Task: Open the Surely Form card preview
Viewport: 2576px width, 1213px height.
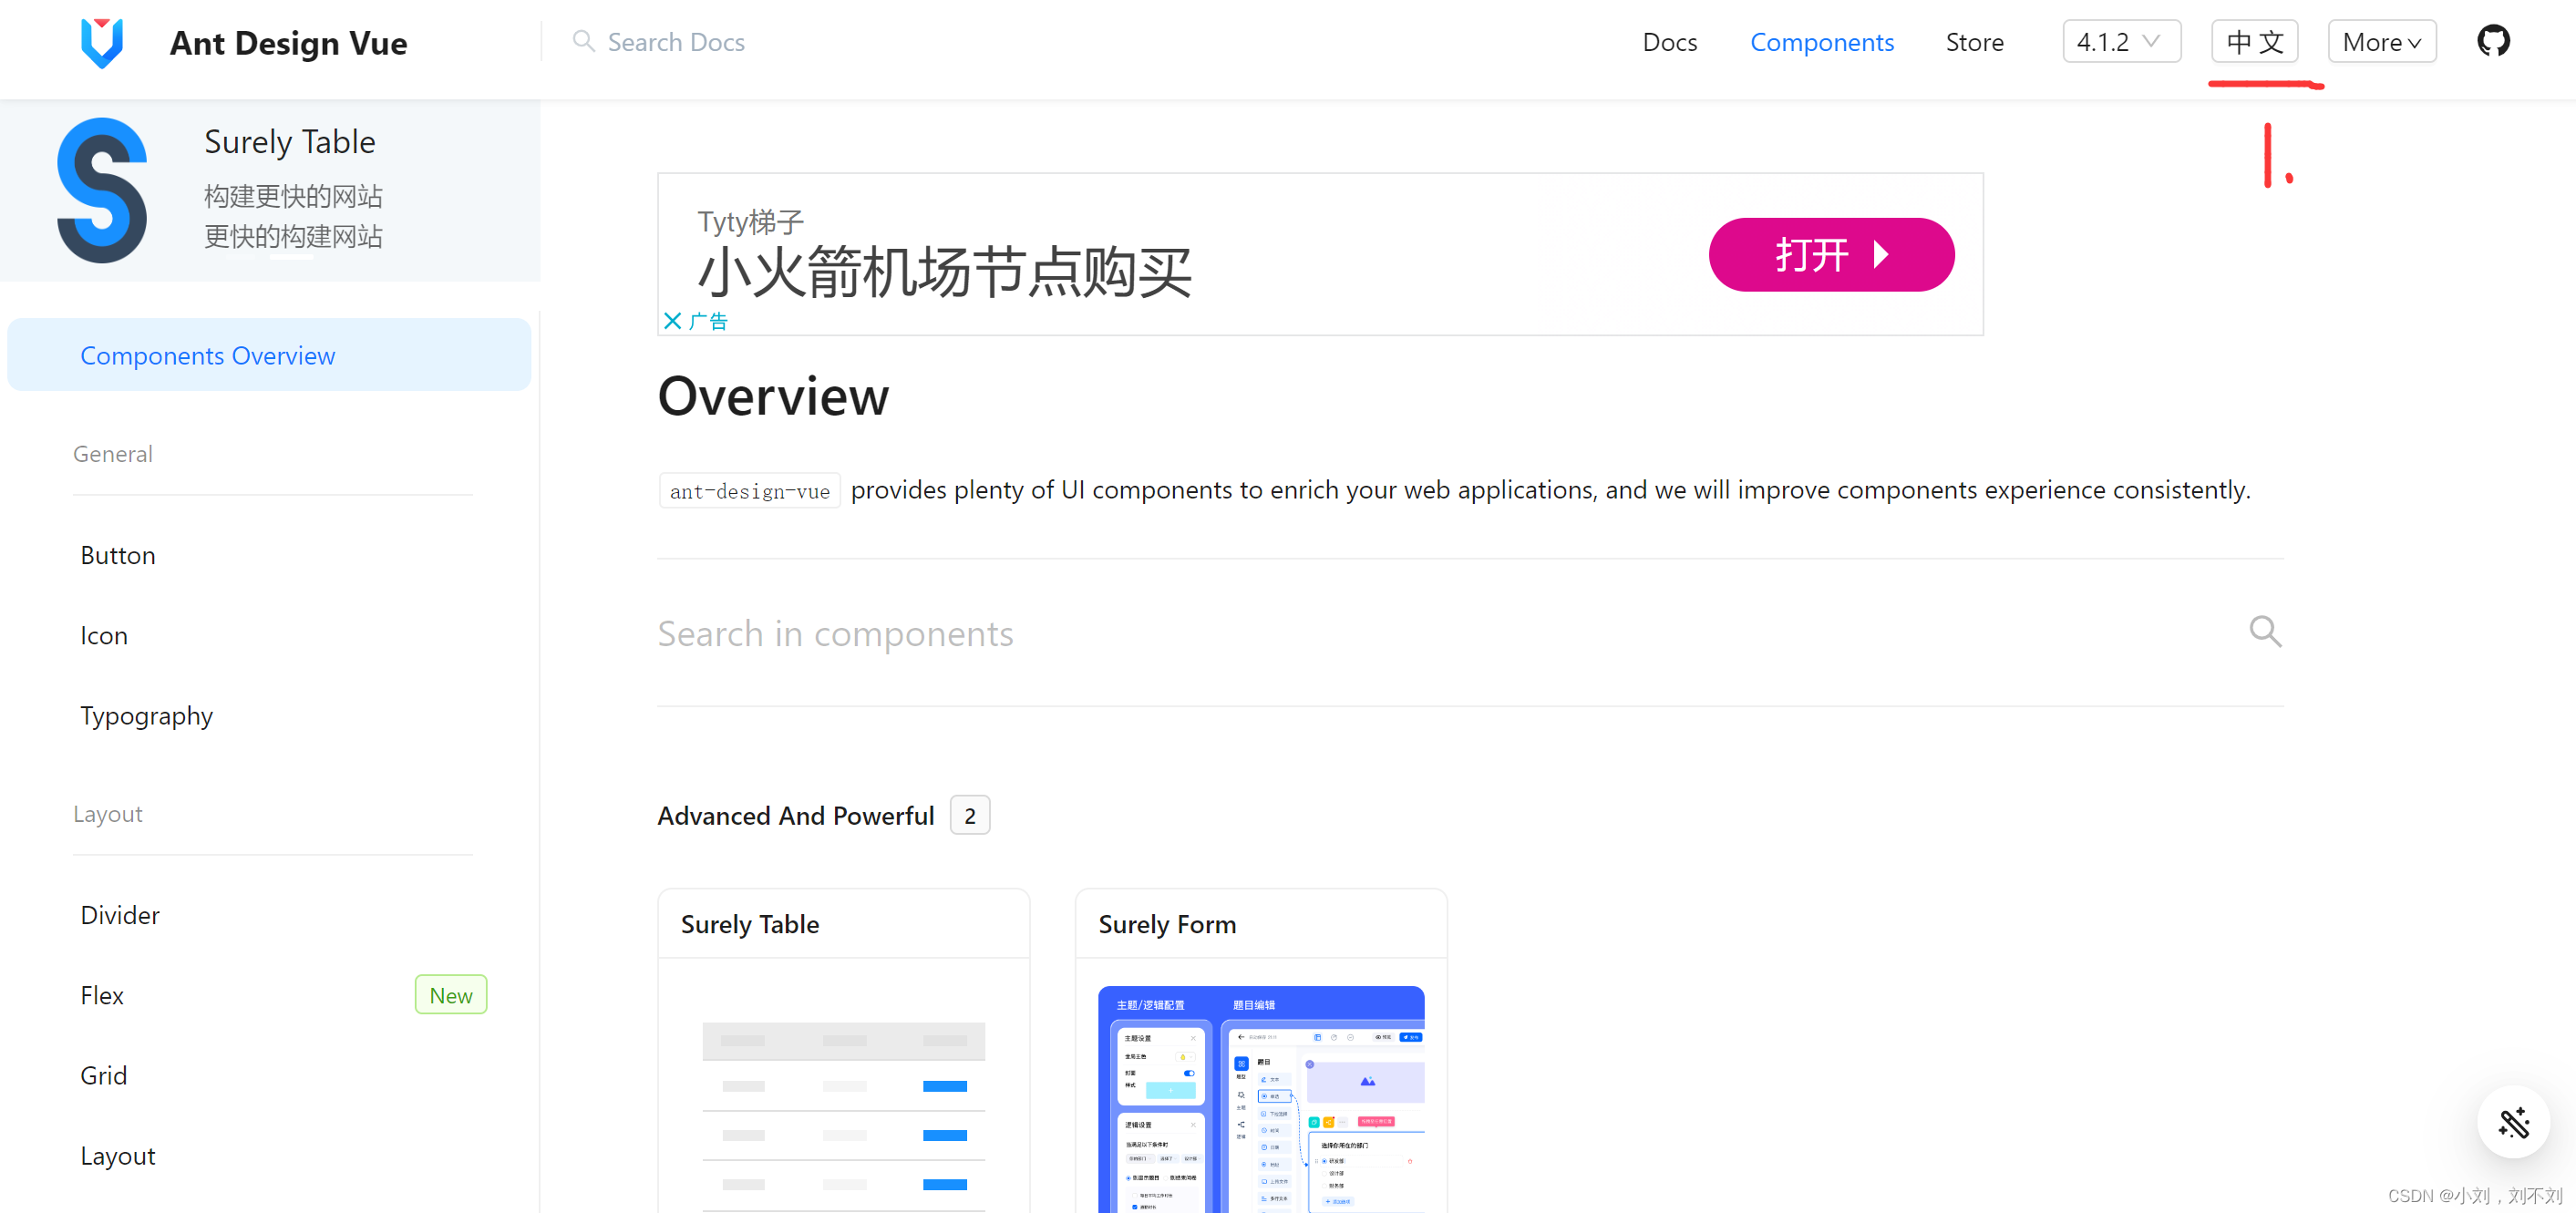Action: pyautogui.click(x=1260, y=1098)
